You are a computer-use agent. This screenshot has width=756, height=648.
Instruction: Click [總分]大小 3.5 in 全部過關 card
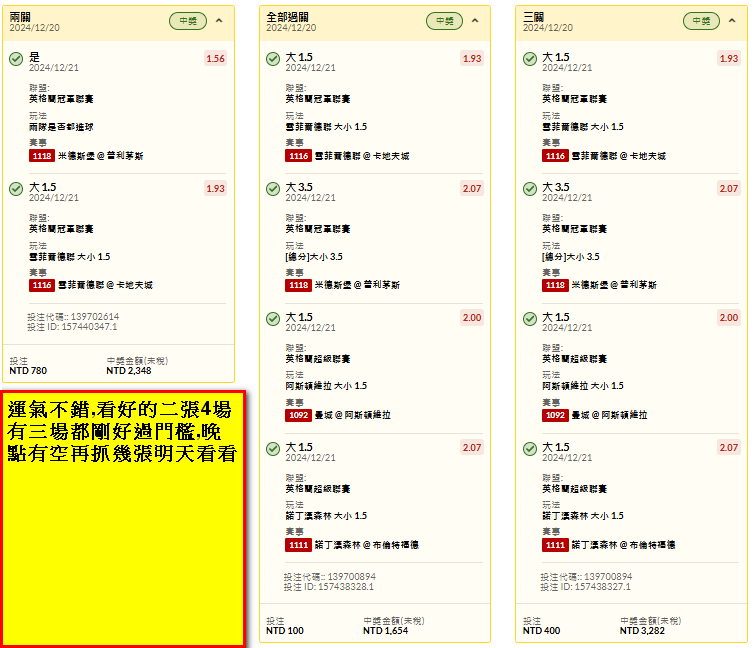point(314,256)
